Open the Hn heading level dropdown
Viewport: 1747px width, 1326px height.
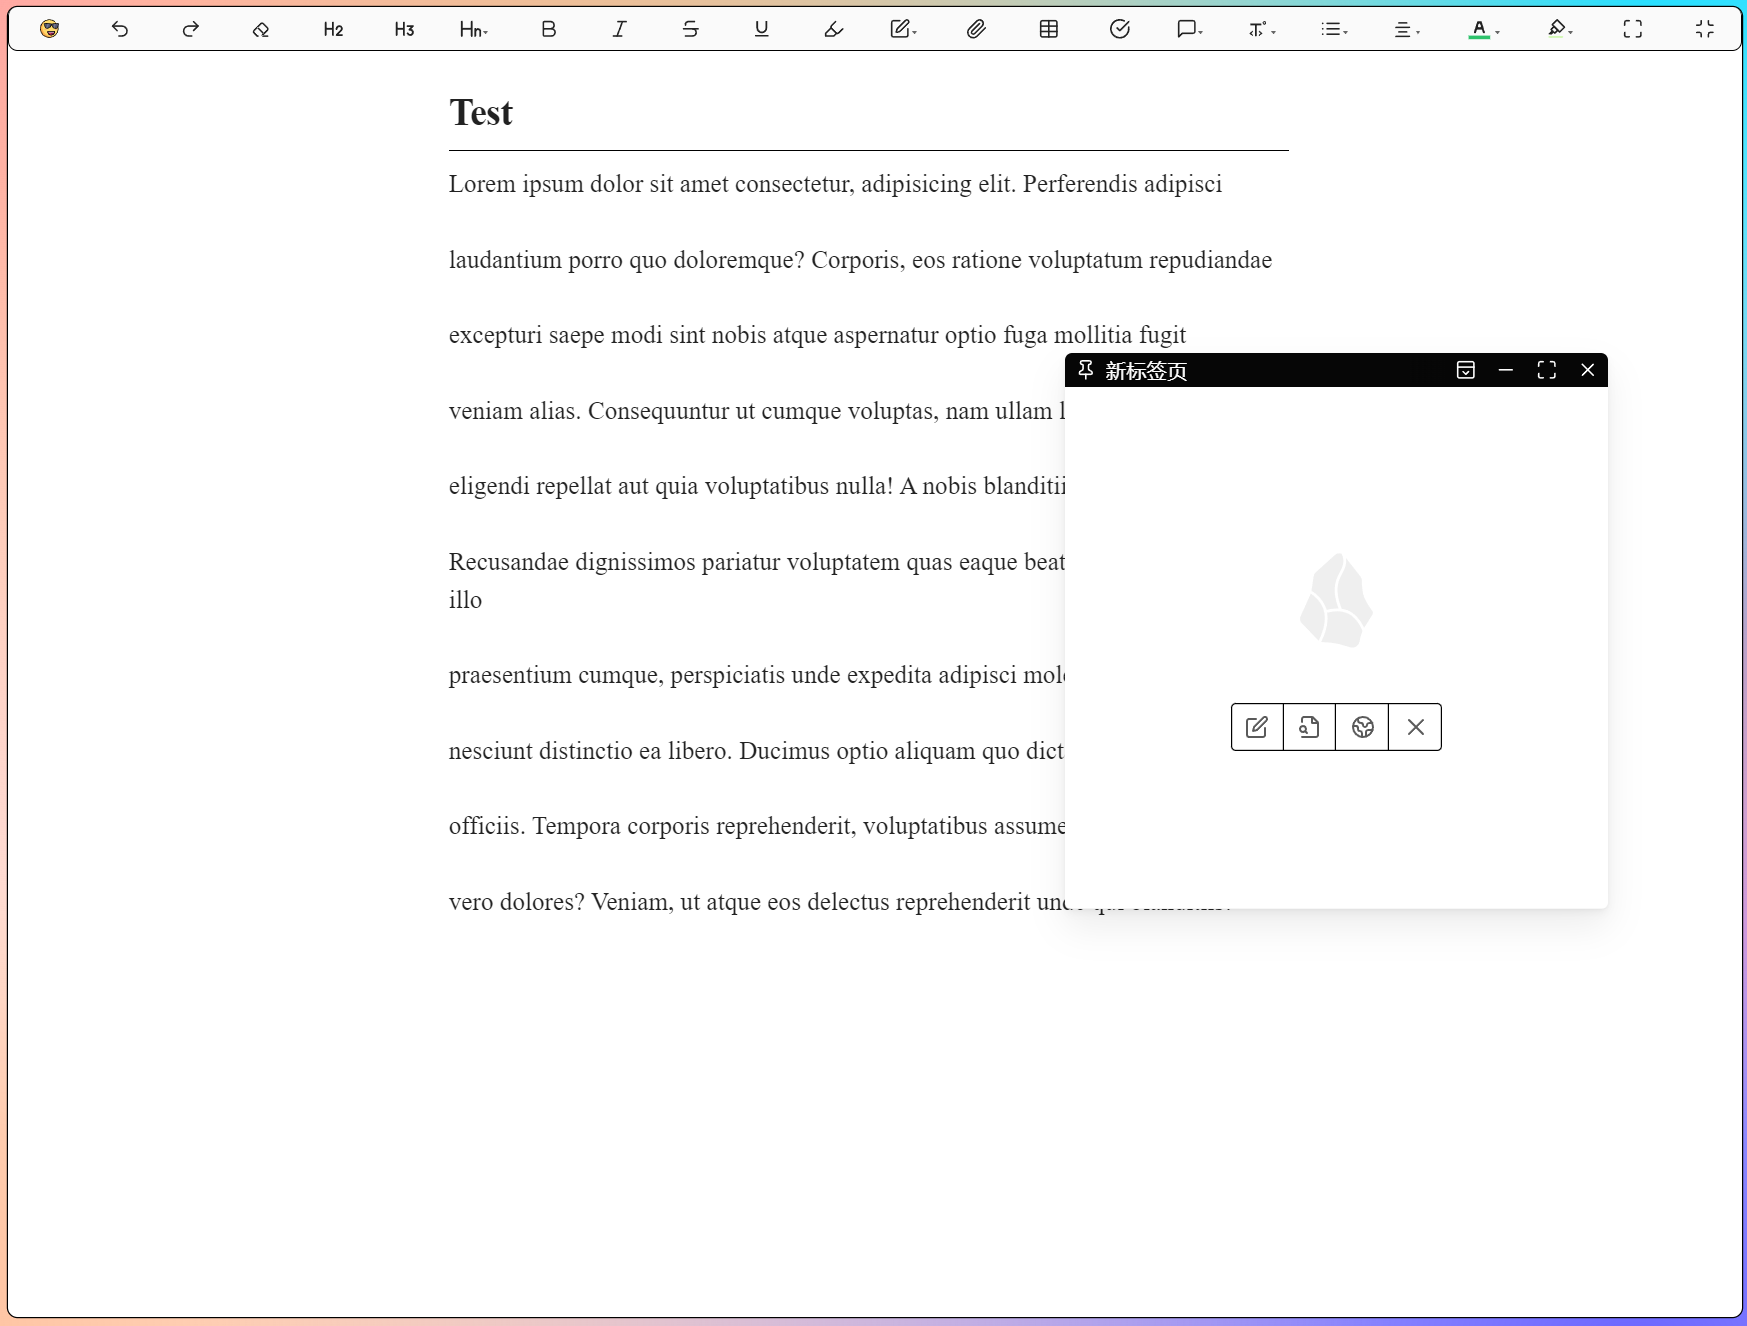474,29
